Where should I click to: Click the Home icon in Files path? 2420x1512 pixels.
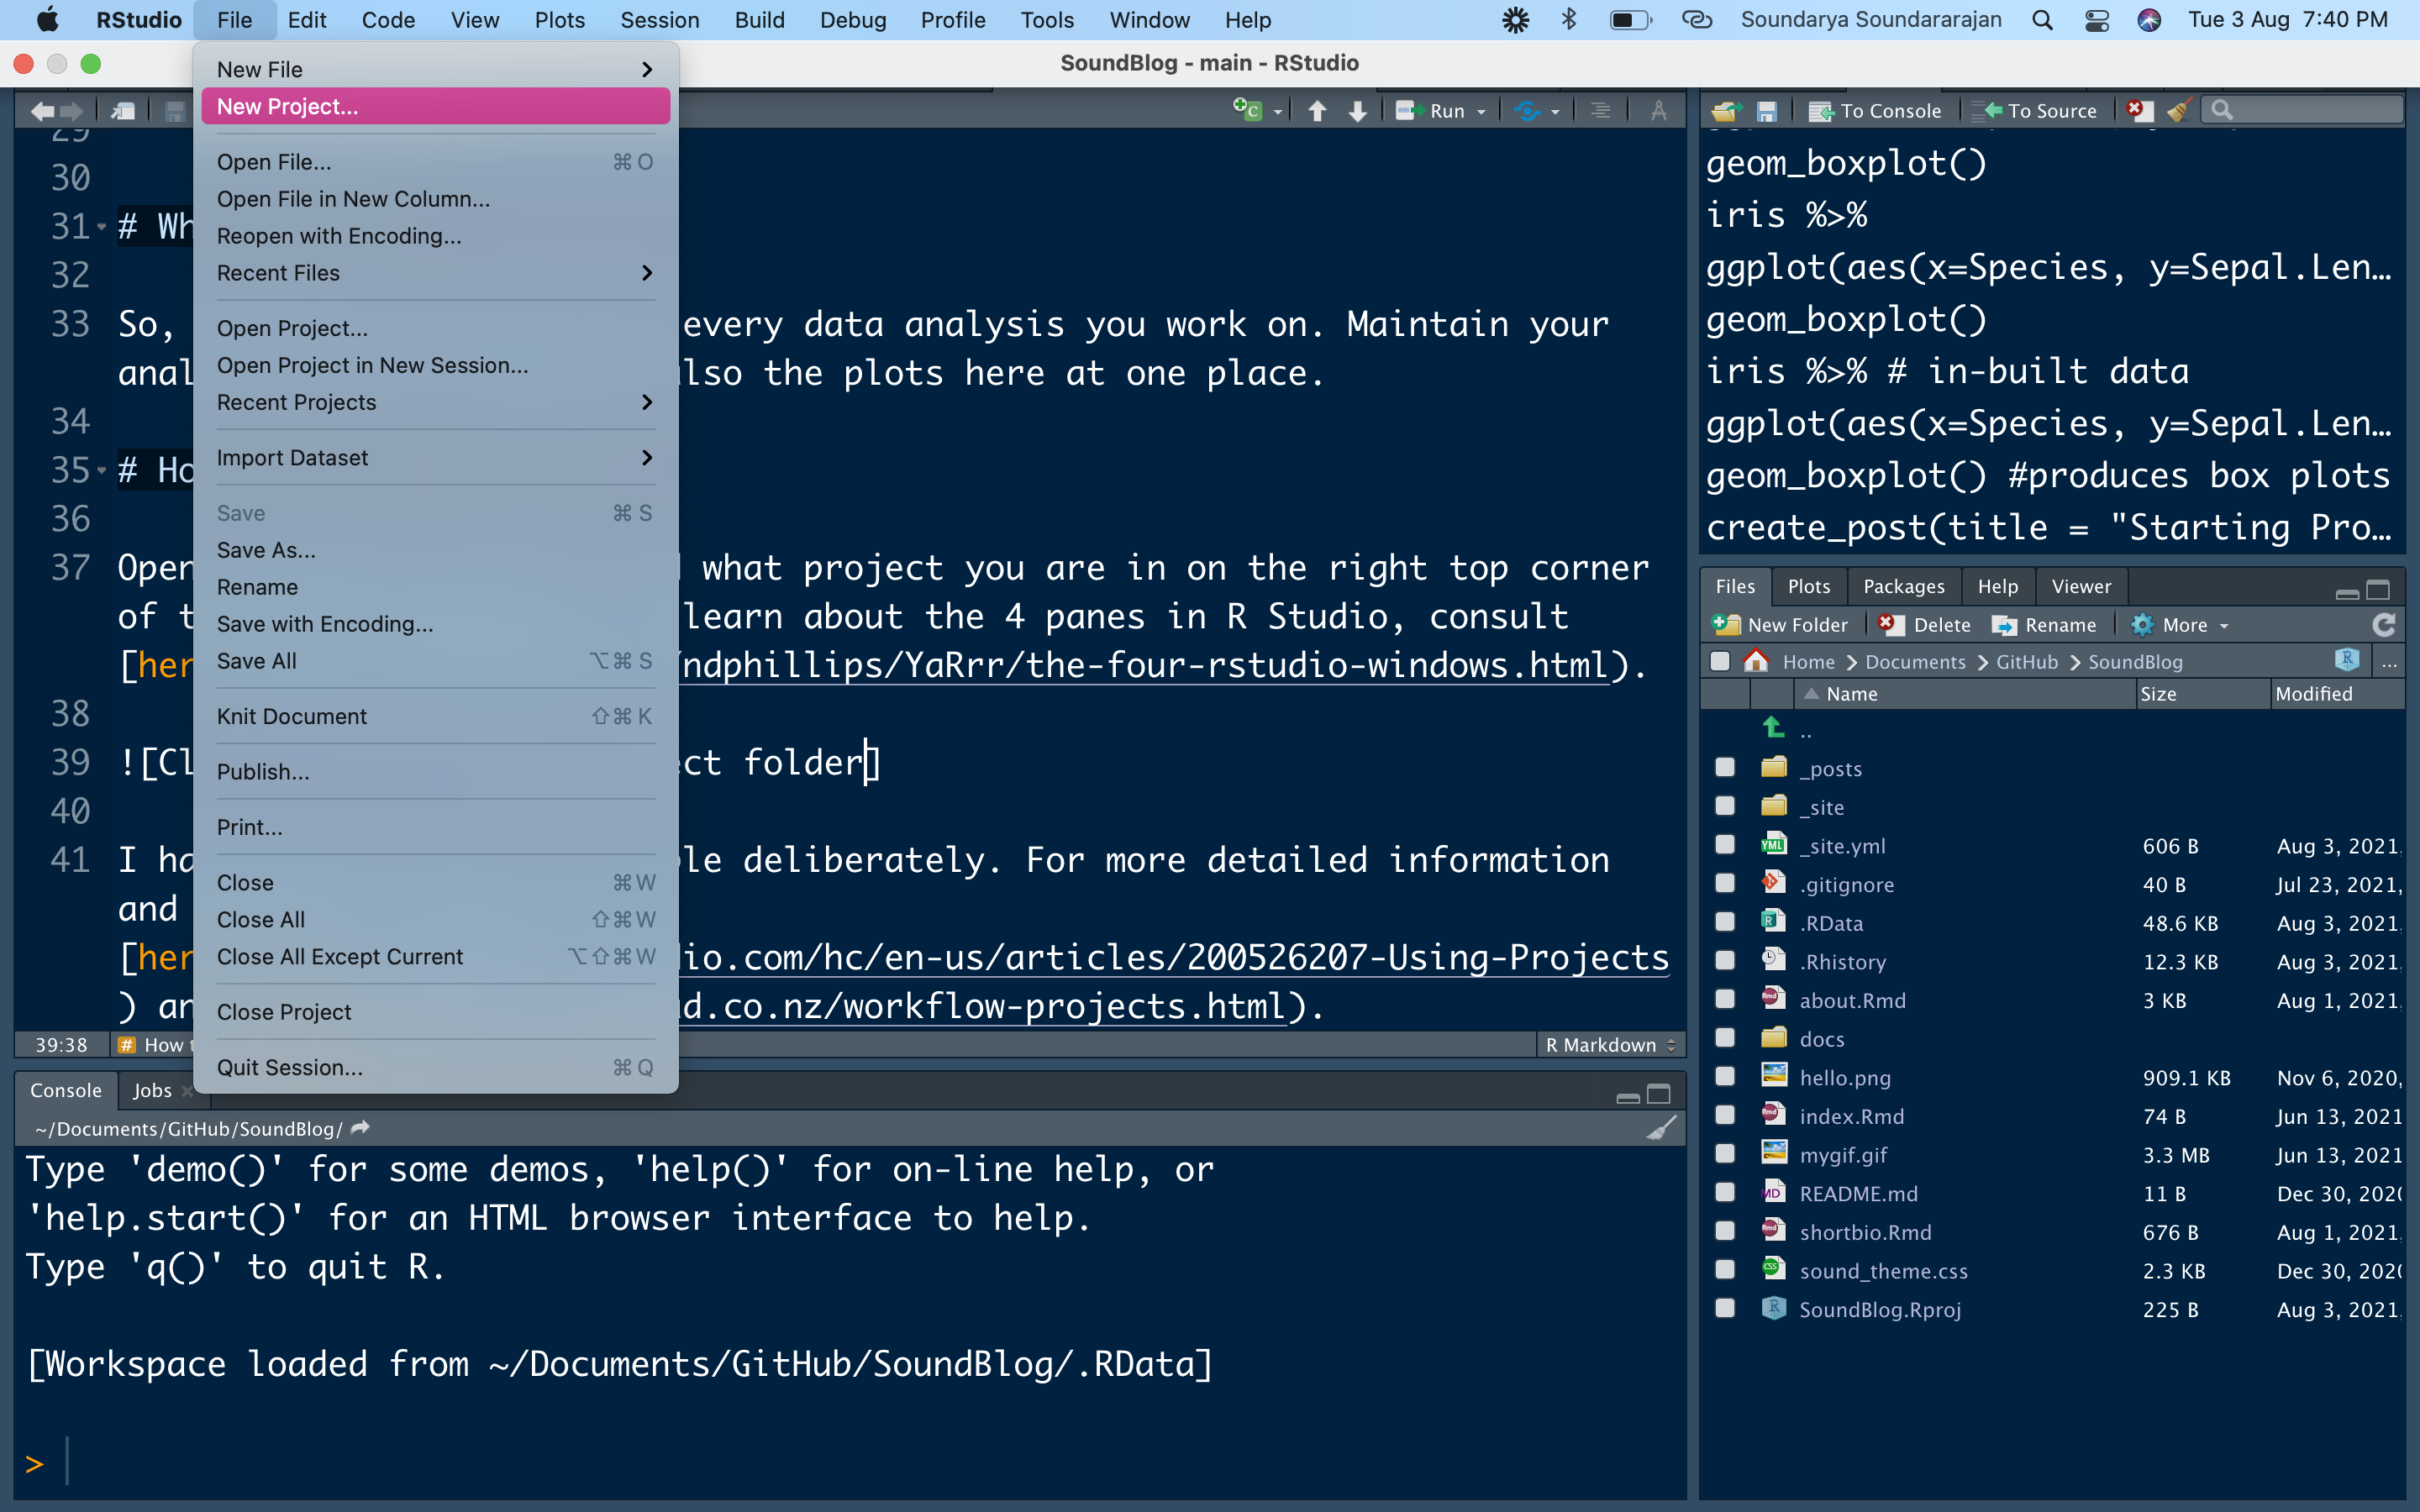(x=1756, y=661)
